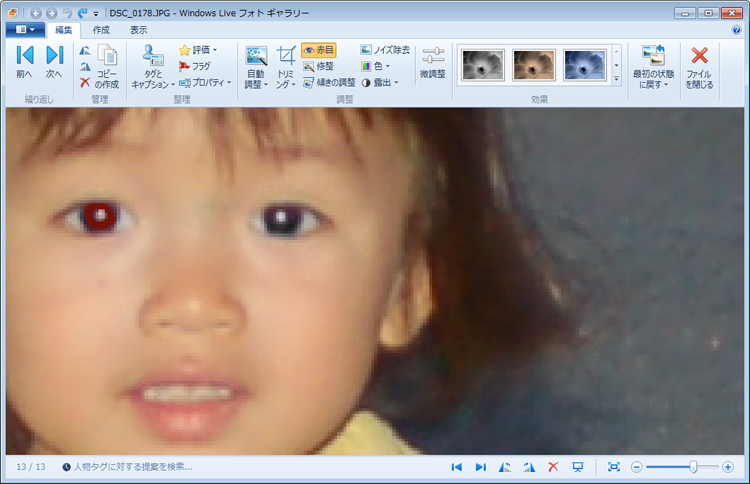Viewport: 750px width, 484px height.
Task: Redo edit in quick access toolbar
Action: pyautogui.click(x=82, y=13)
